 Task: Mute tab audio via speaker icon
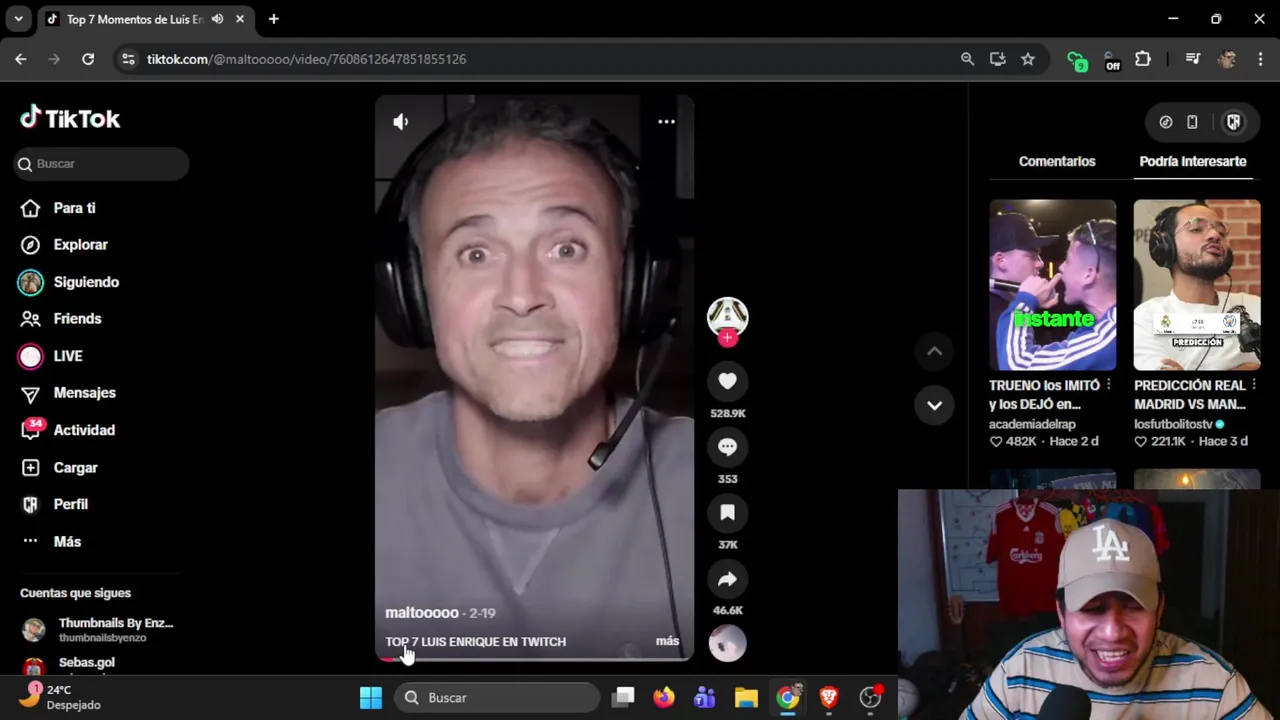tap(217, 19)
